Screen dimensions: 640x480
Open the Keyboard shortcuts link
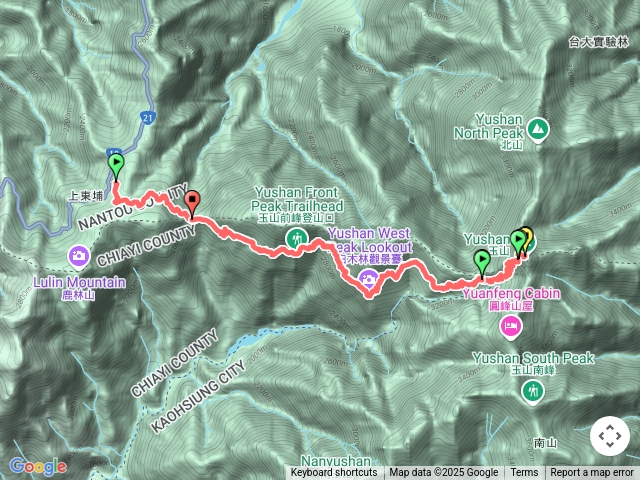334,473
